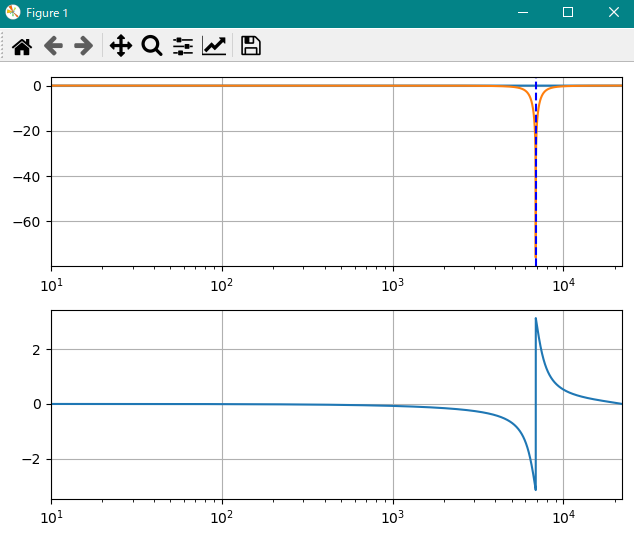634x538 pixels.
Task: Save the figure with the floppy disk icon
Action: 251,45
